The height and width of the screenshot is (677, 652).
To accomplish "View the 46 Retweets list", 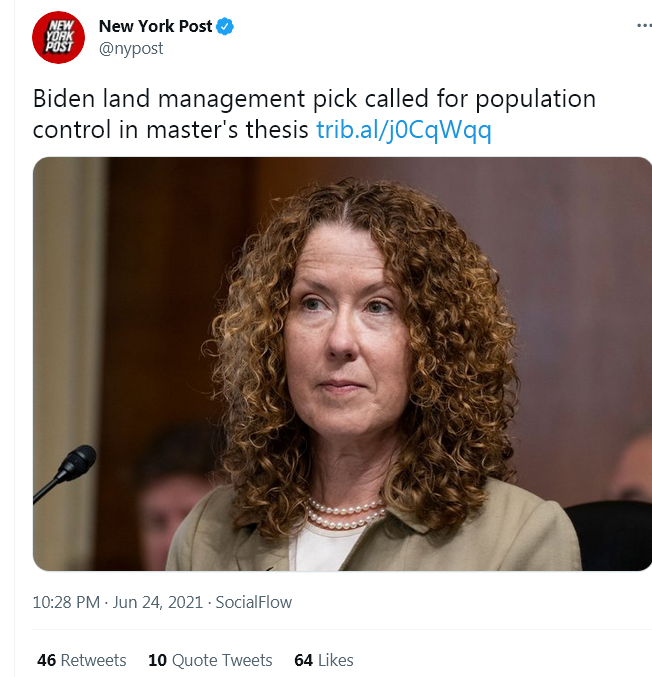I will pos(82,660).
